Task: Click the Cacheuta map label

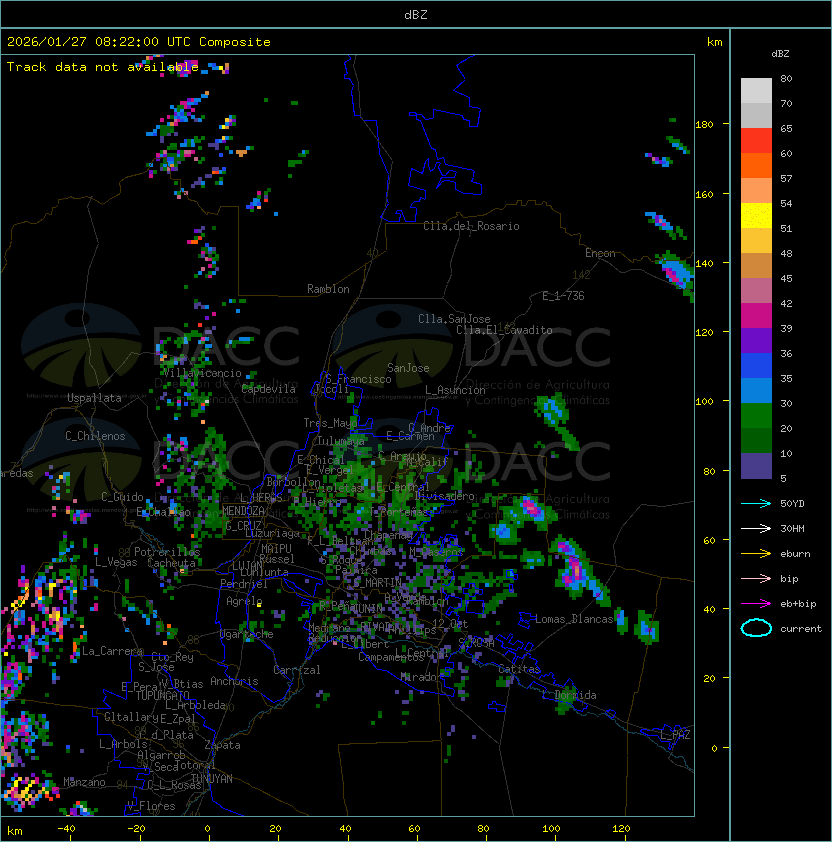Action: click(171, 563)
